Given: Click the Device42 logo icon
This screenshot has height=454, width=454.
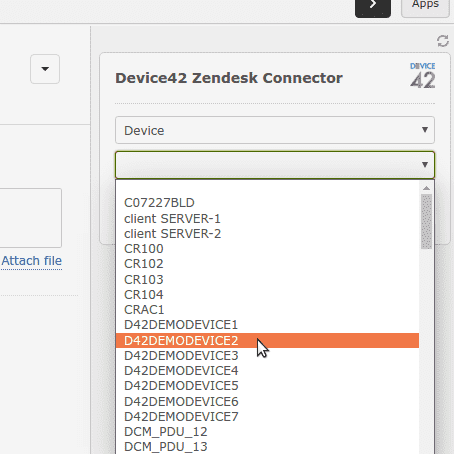Looking at the screenshot, I should click(423, 75).
